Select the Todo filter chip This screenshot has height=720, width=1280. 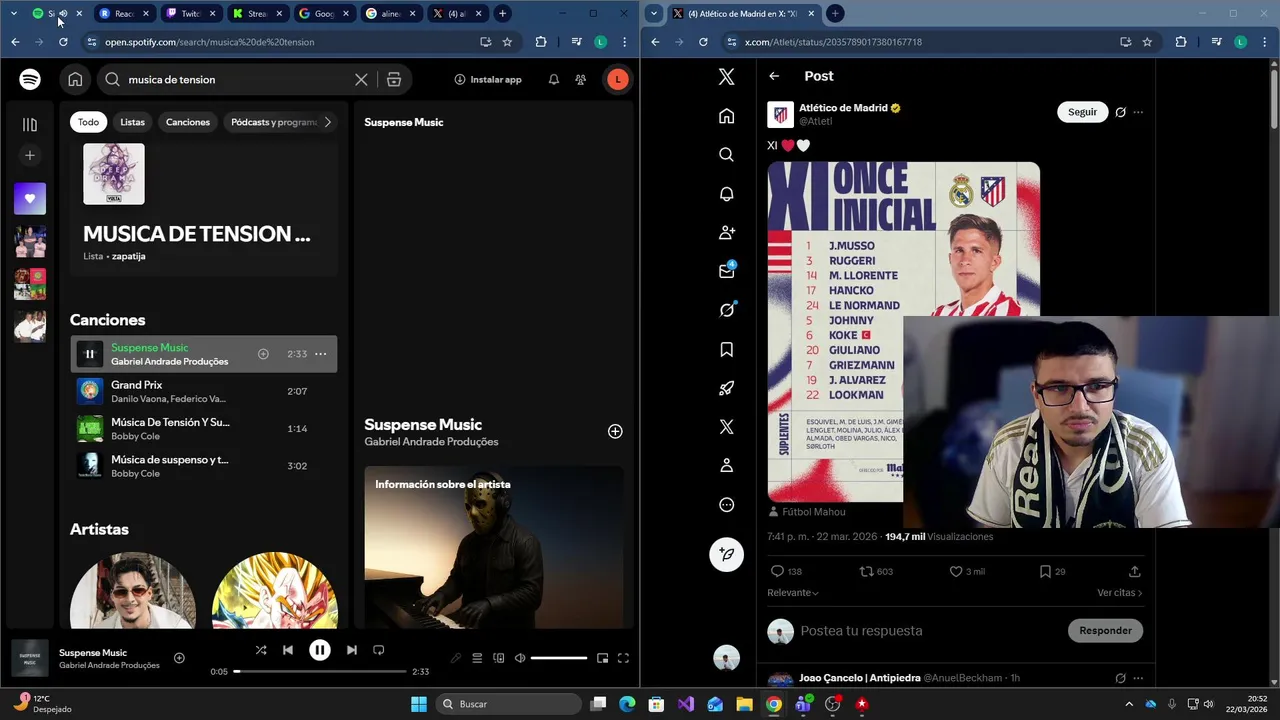point(89,122)
